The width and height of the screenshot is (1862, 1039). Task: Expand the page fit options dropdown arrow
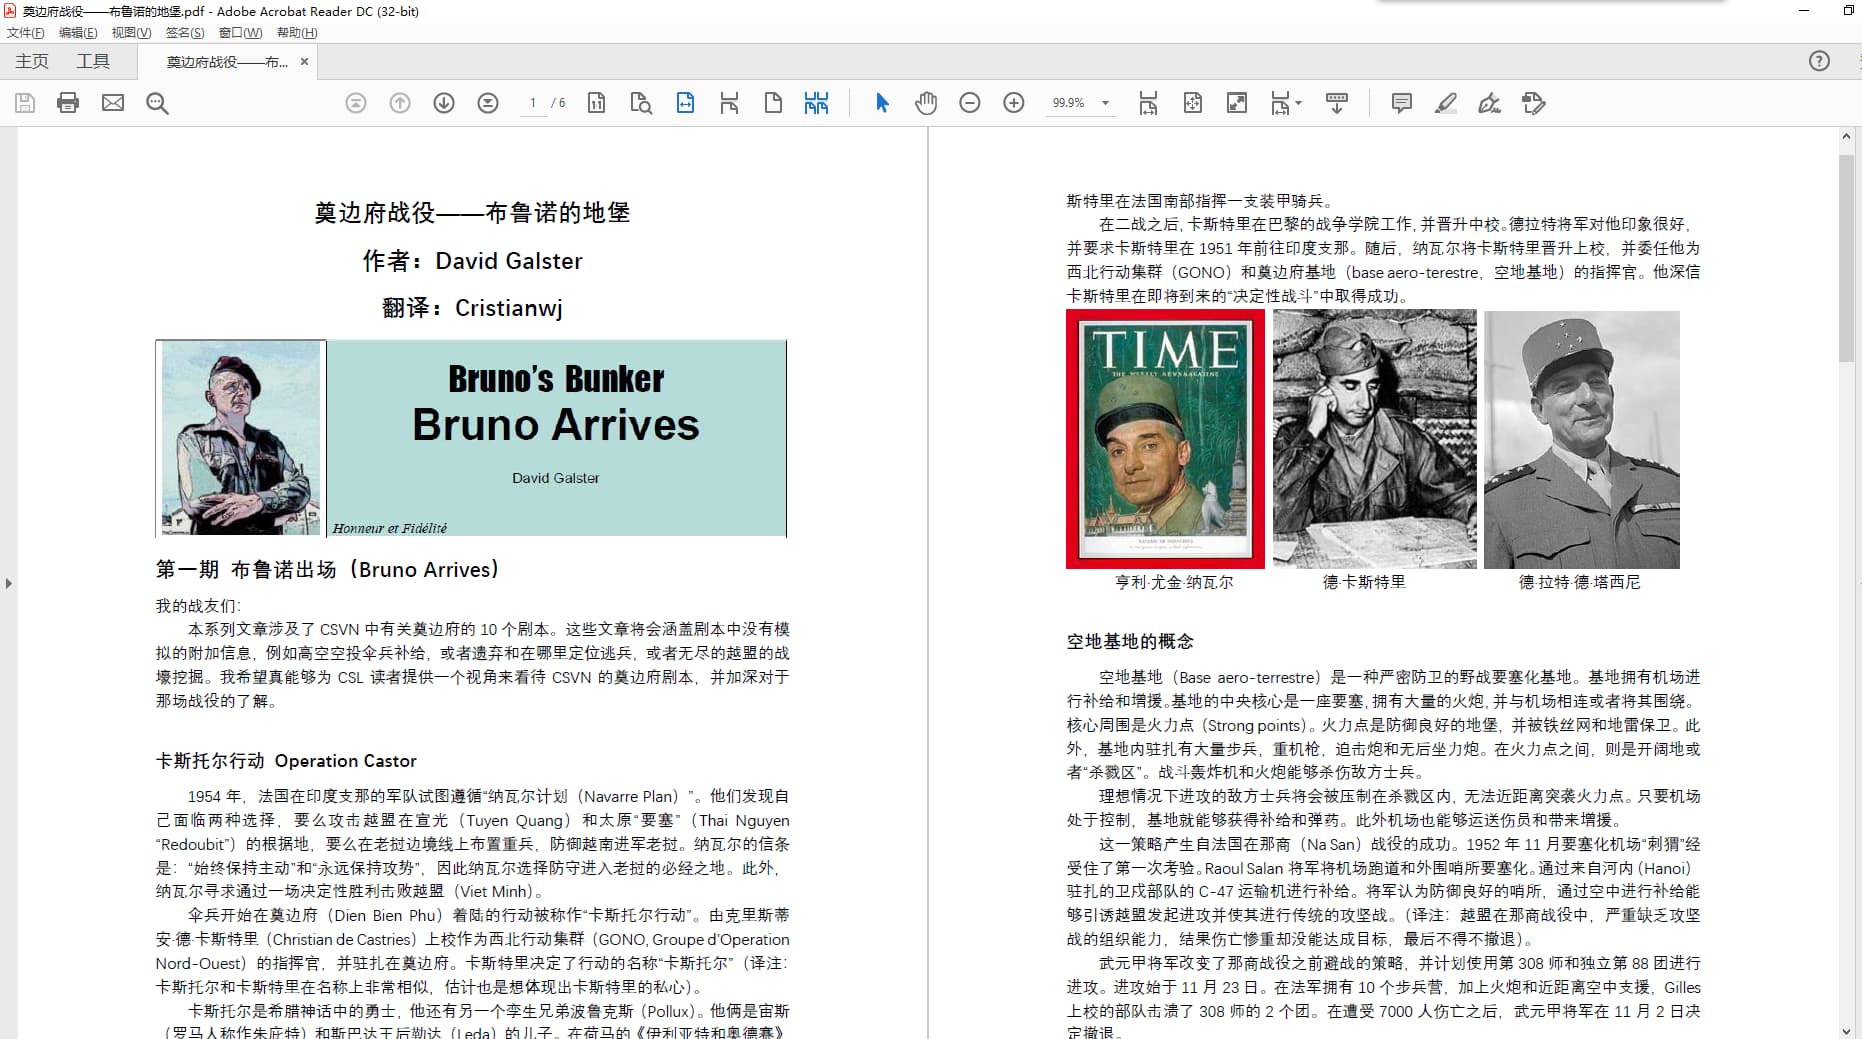1298,103
